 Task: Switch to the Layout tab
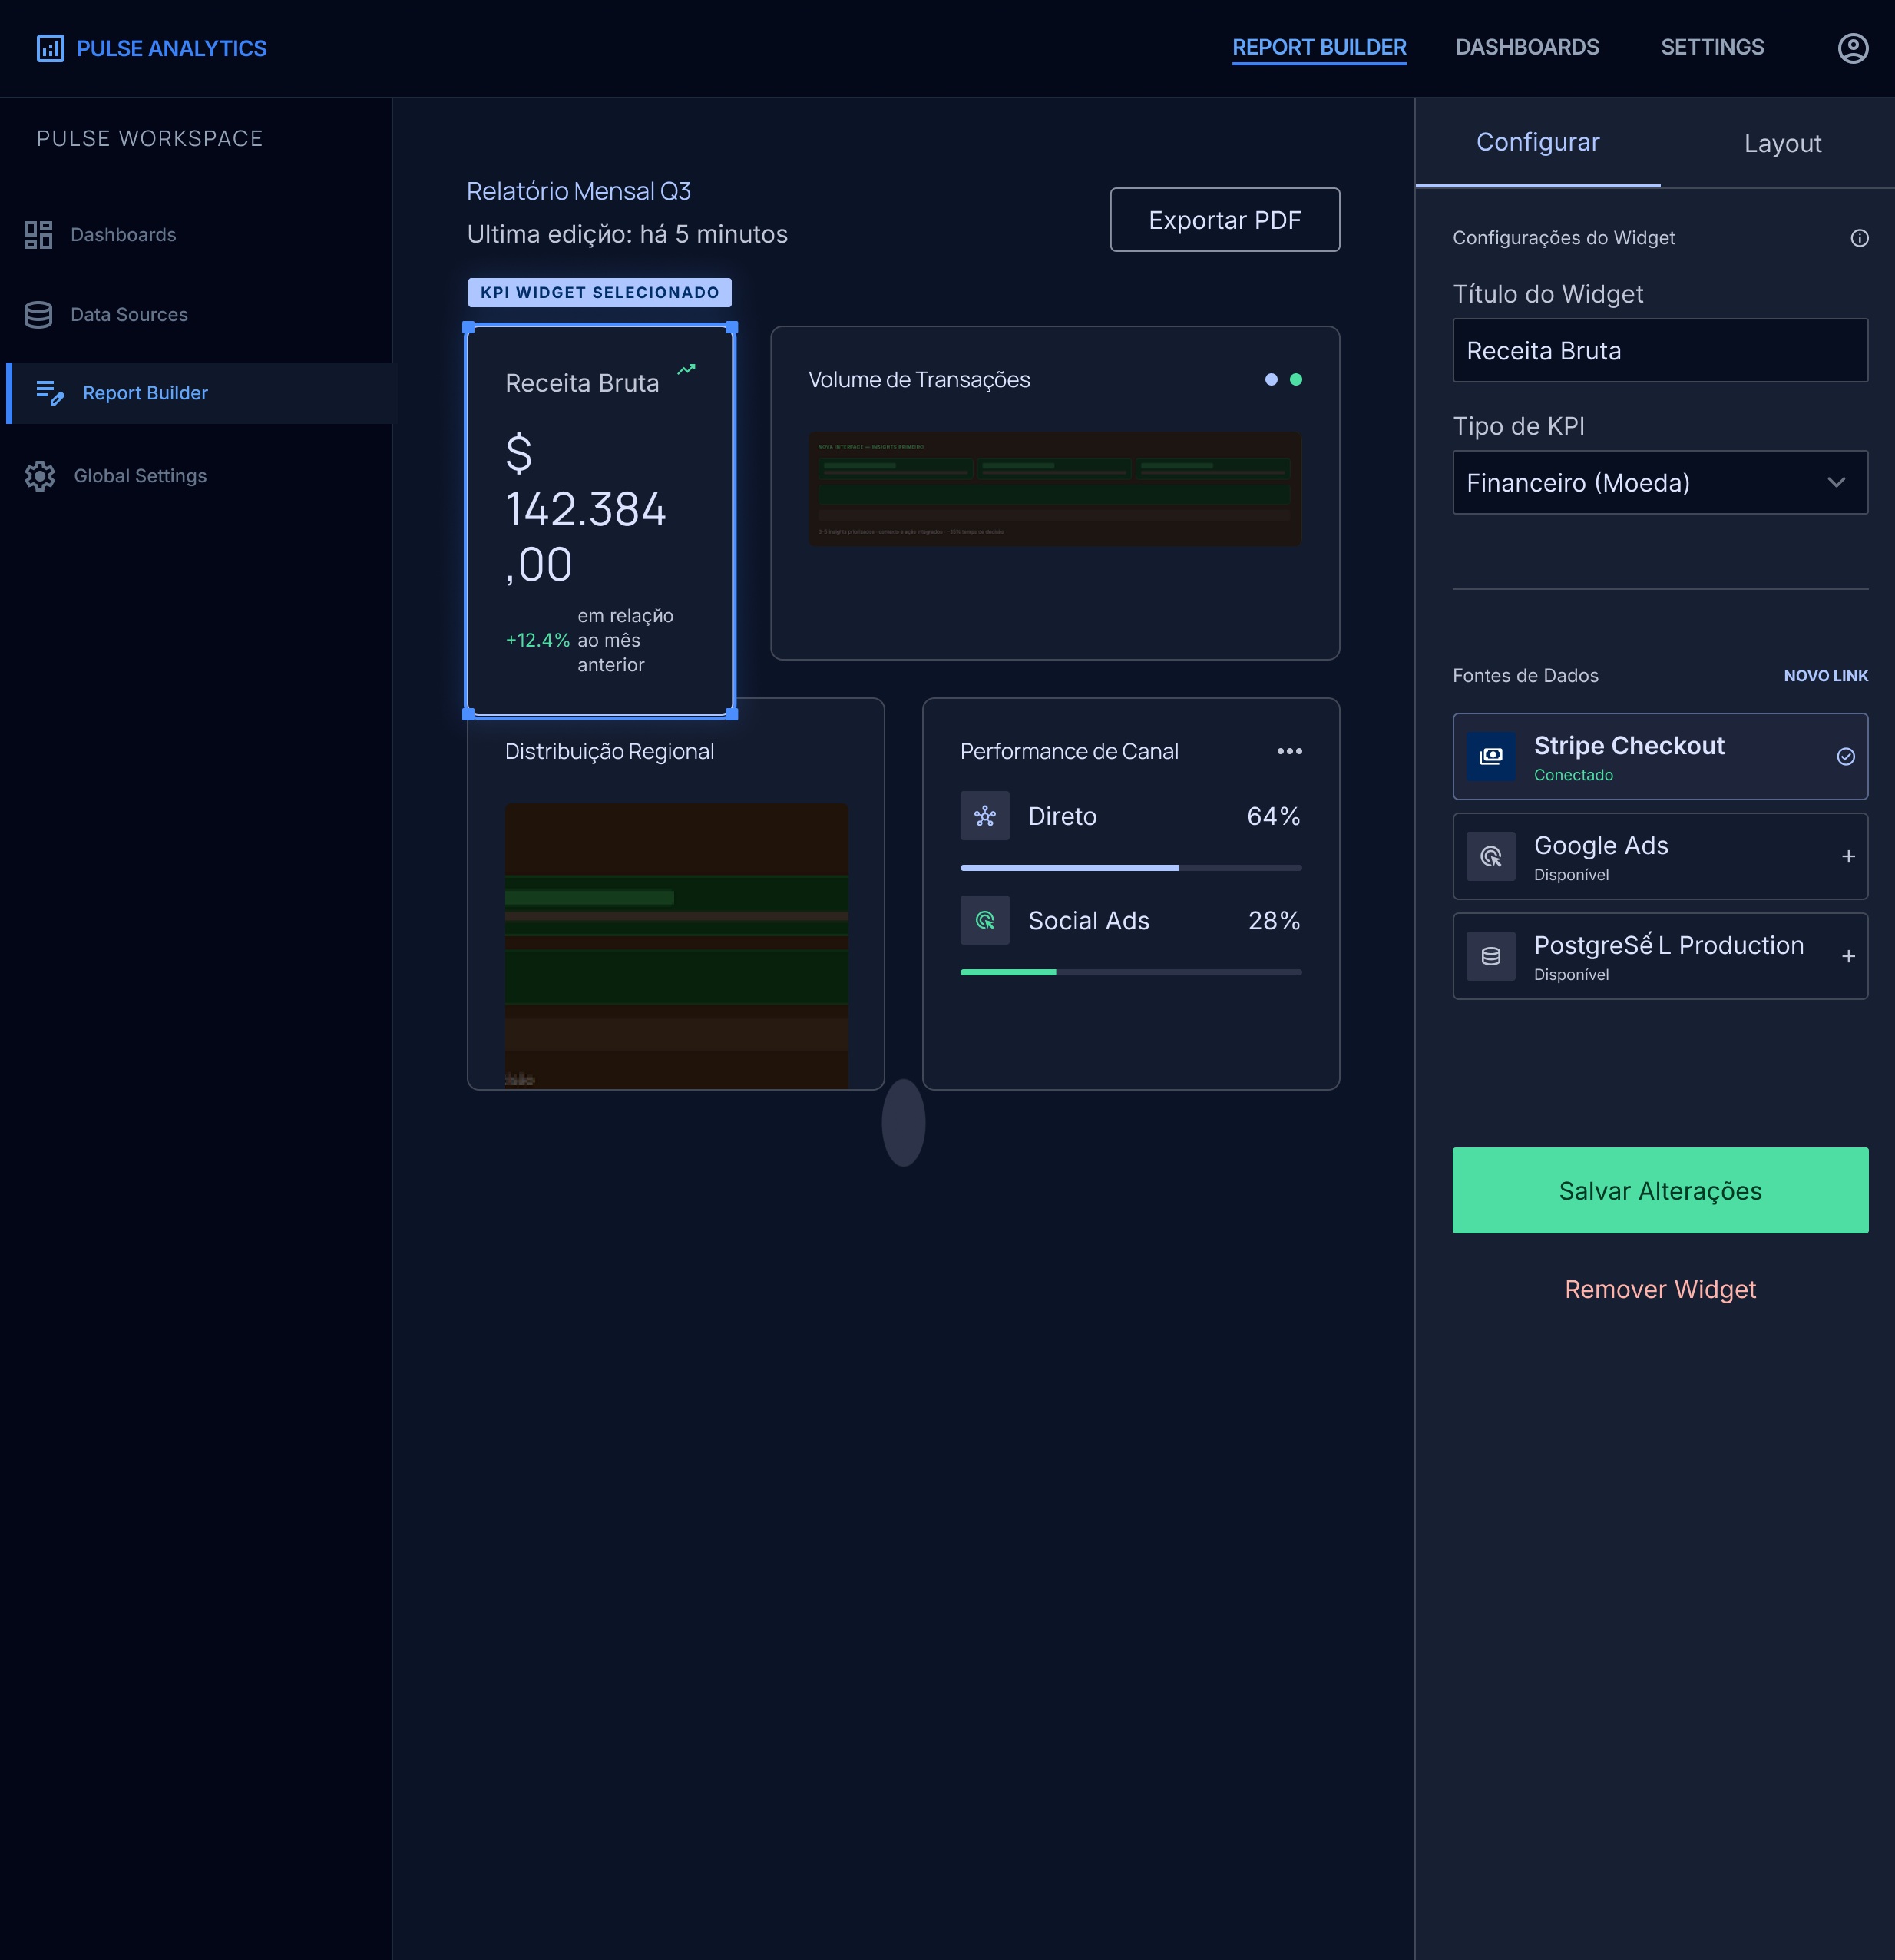[1782, 144]
